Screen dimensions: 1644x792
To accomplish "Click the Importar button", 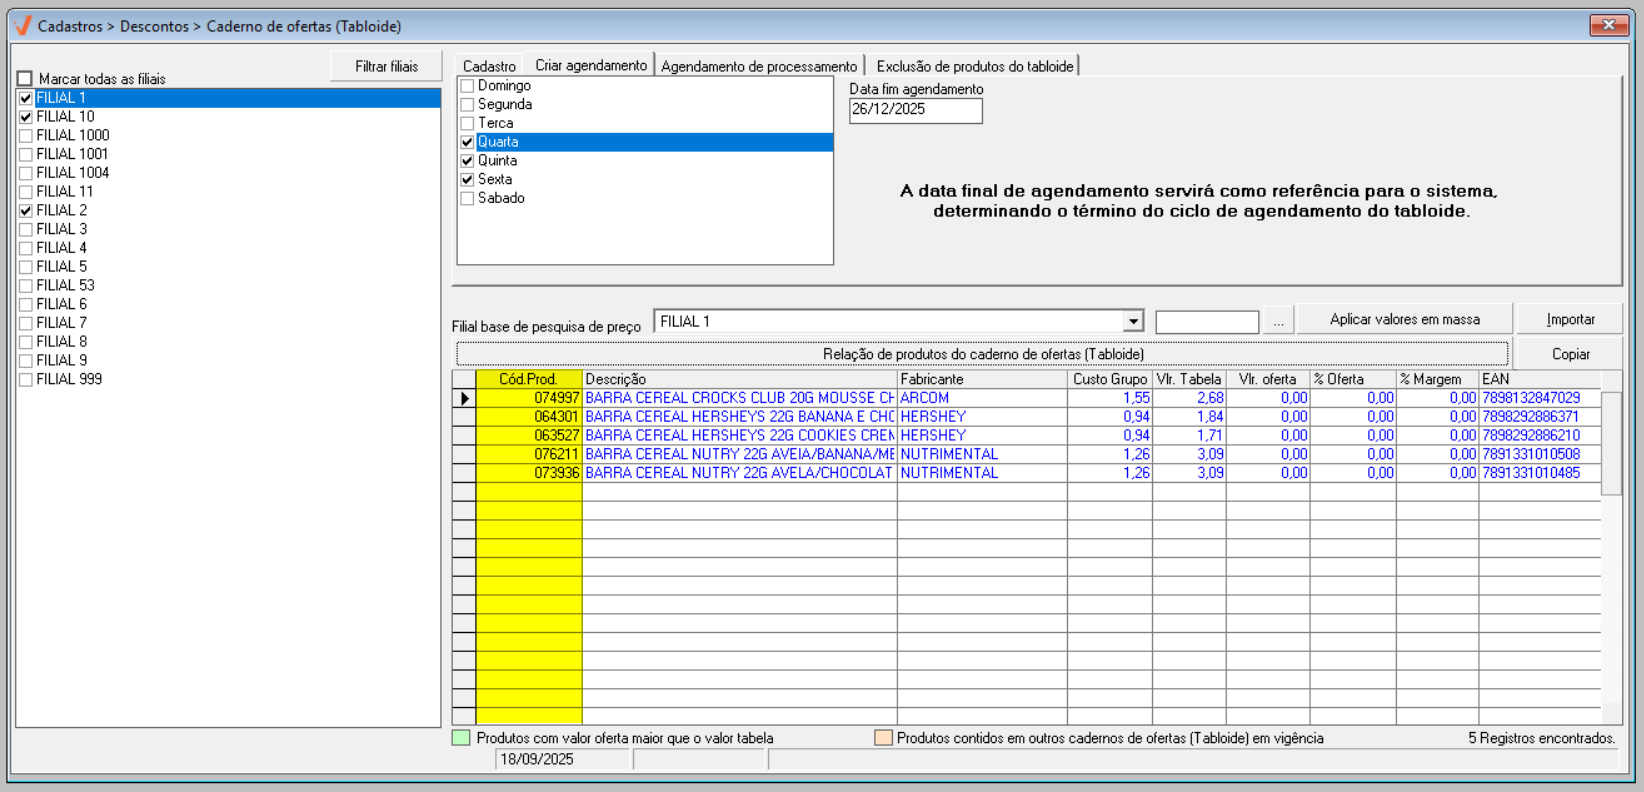I will 1570,319.
